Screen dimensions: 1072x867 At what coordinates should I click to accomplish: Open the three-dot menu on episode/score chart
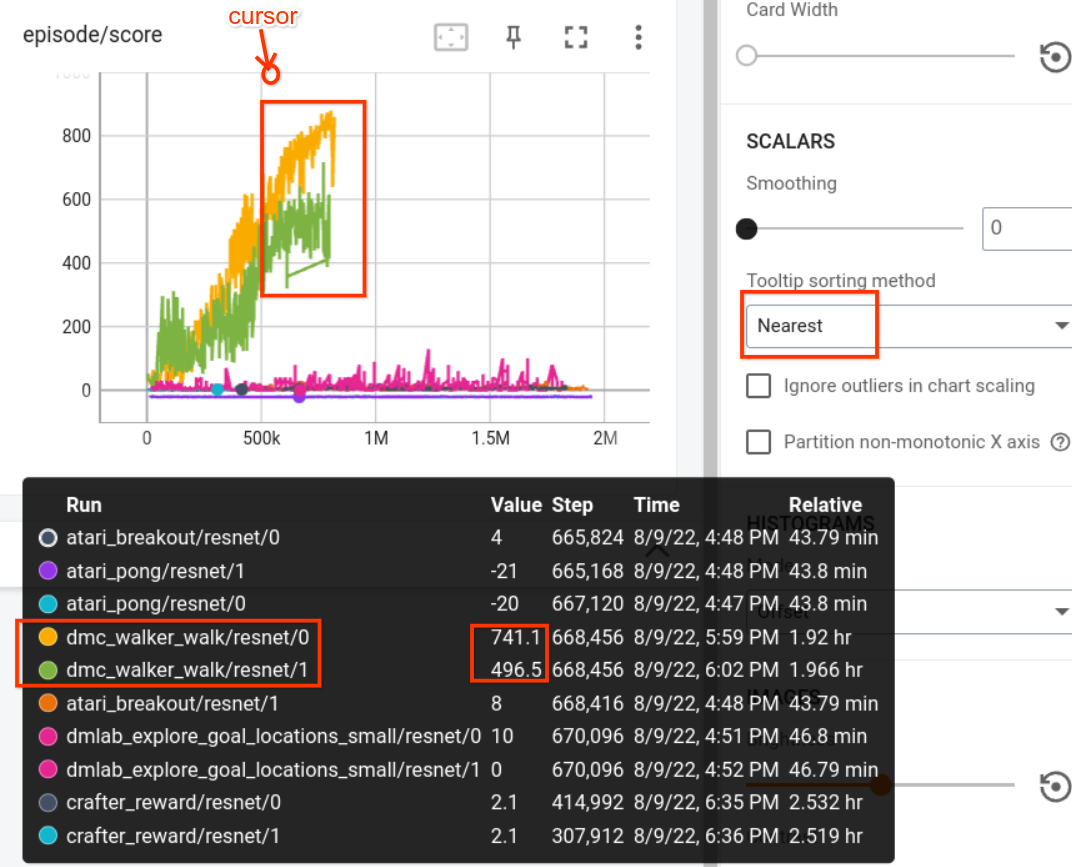[638, 36]
